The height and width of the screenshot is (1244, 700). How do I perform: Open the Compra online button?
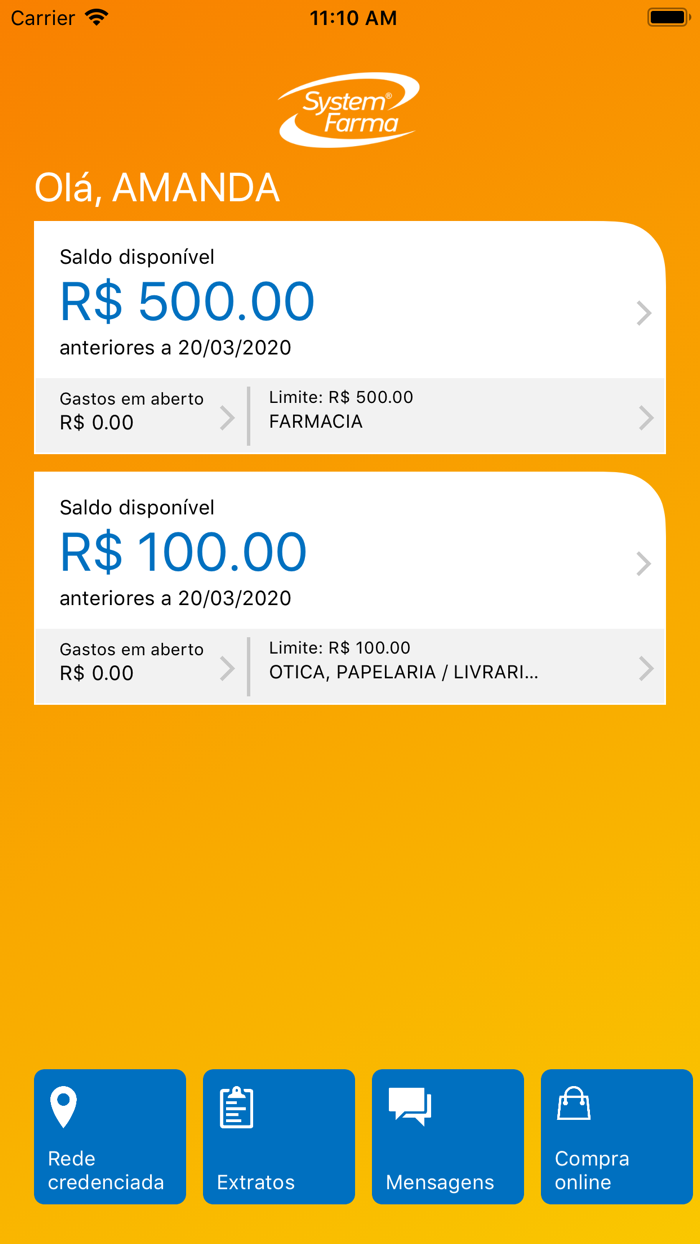click(617, 1137)
